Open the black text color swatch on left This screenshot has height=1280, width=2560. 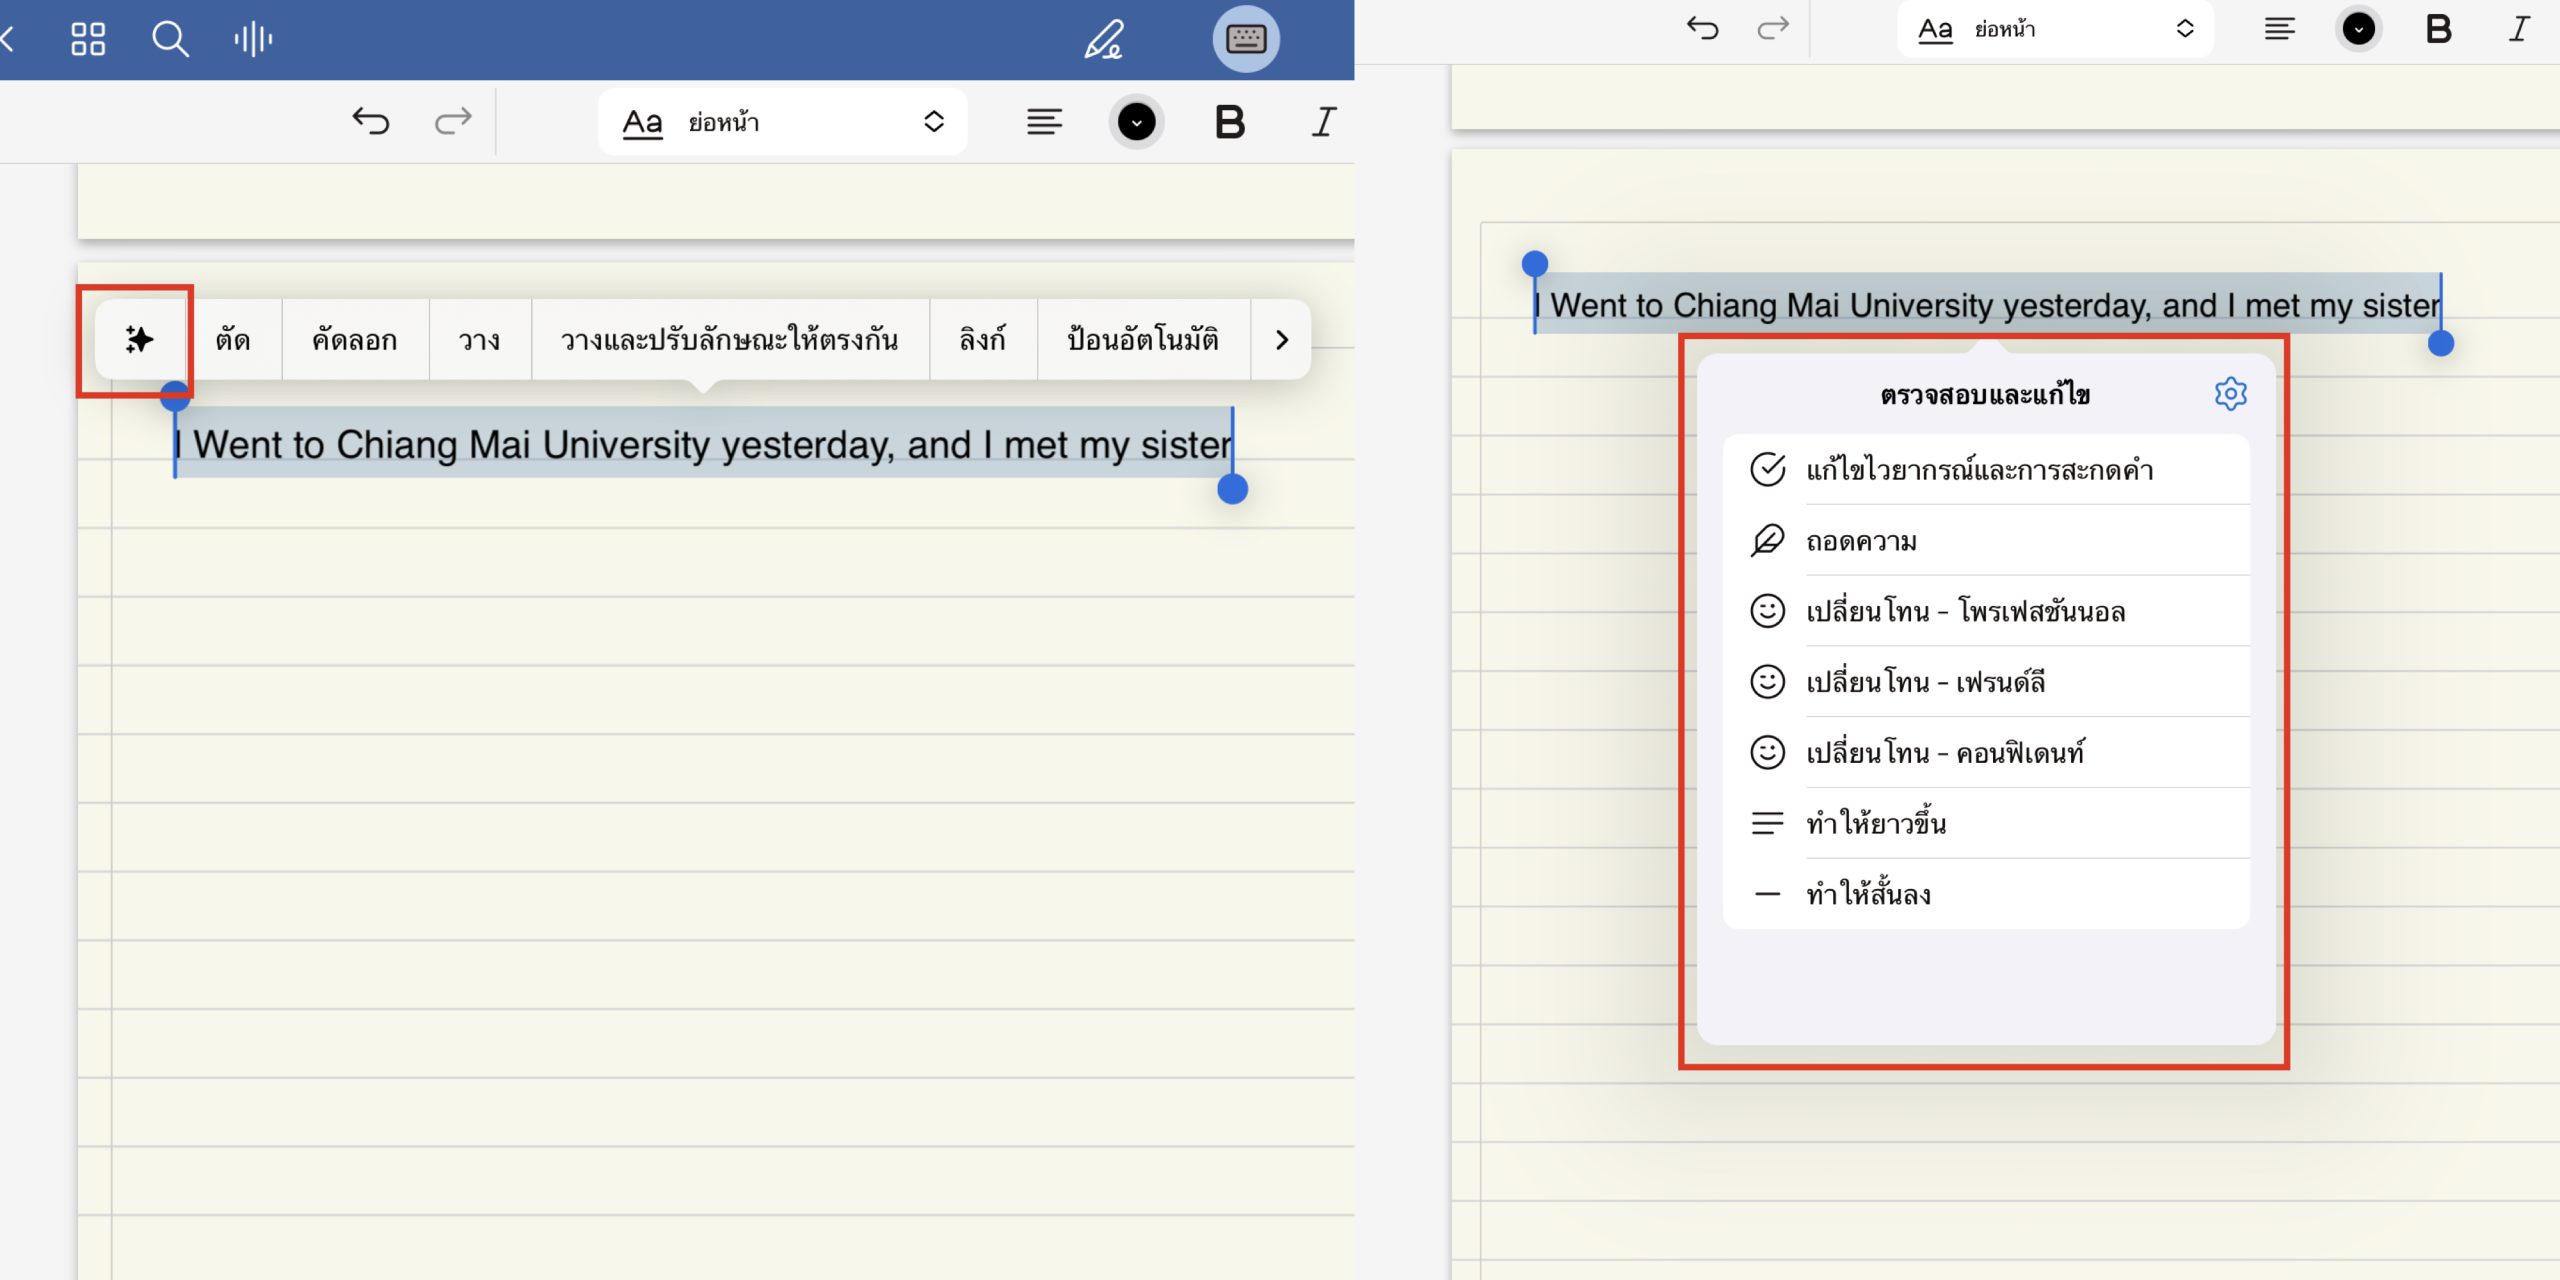[1136, 122]
